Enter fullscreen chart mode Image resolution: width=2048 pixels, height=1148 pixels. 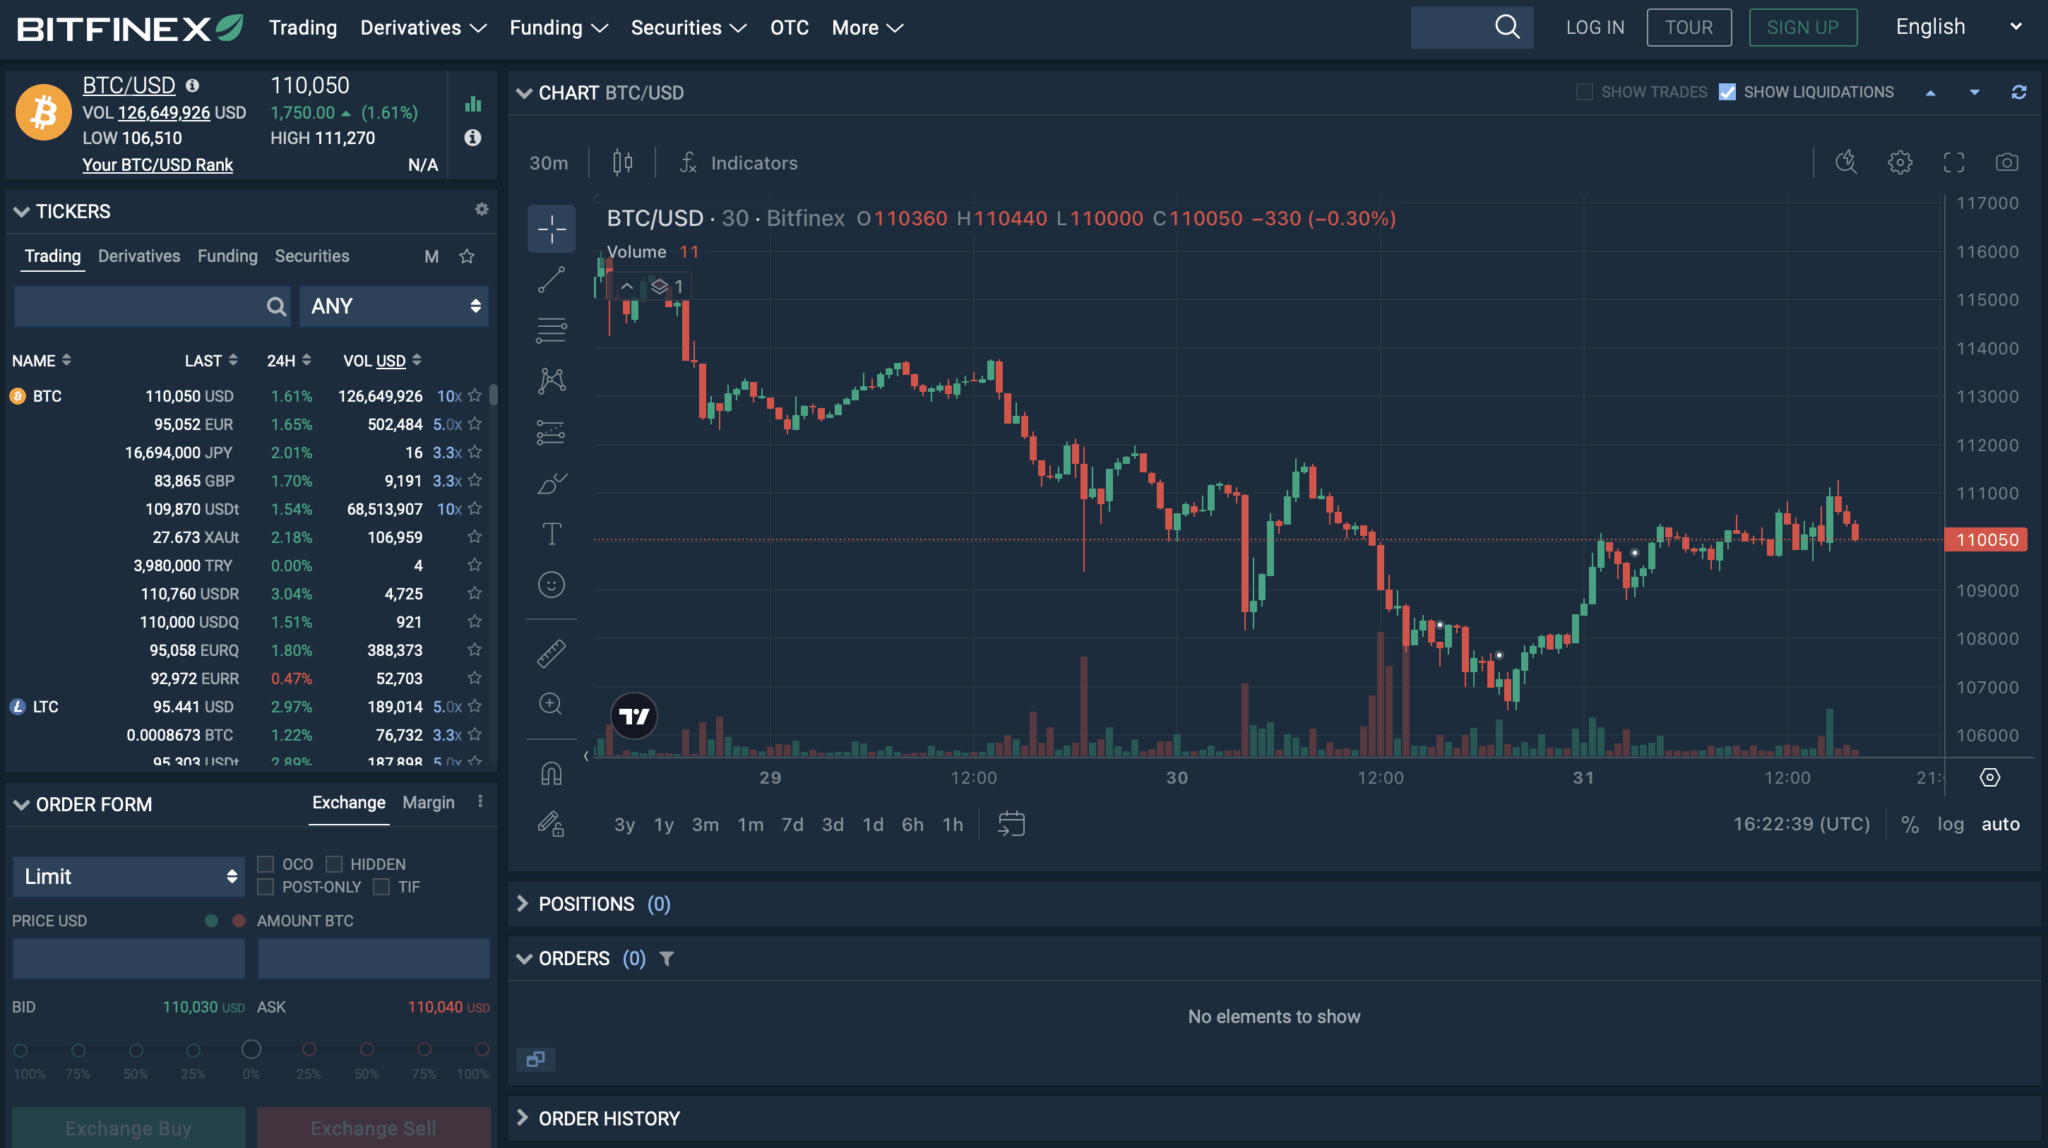click(x=1954, y=162)
